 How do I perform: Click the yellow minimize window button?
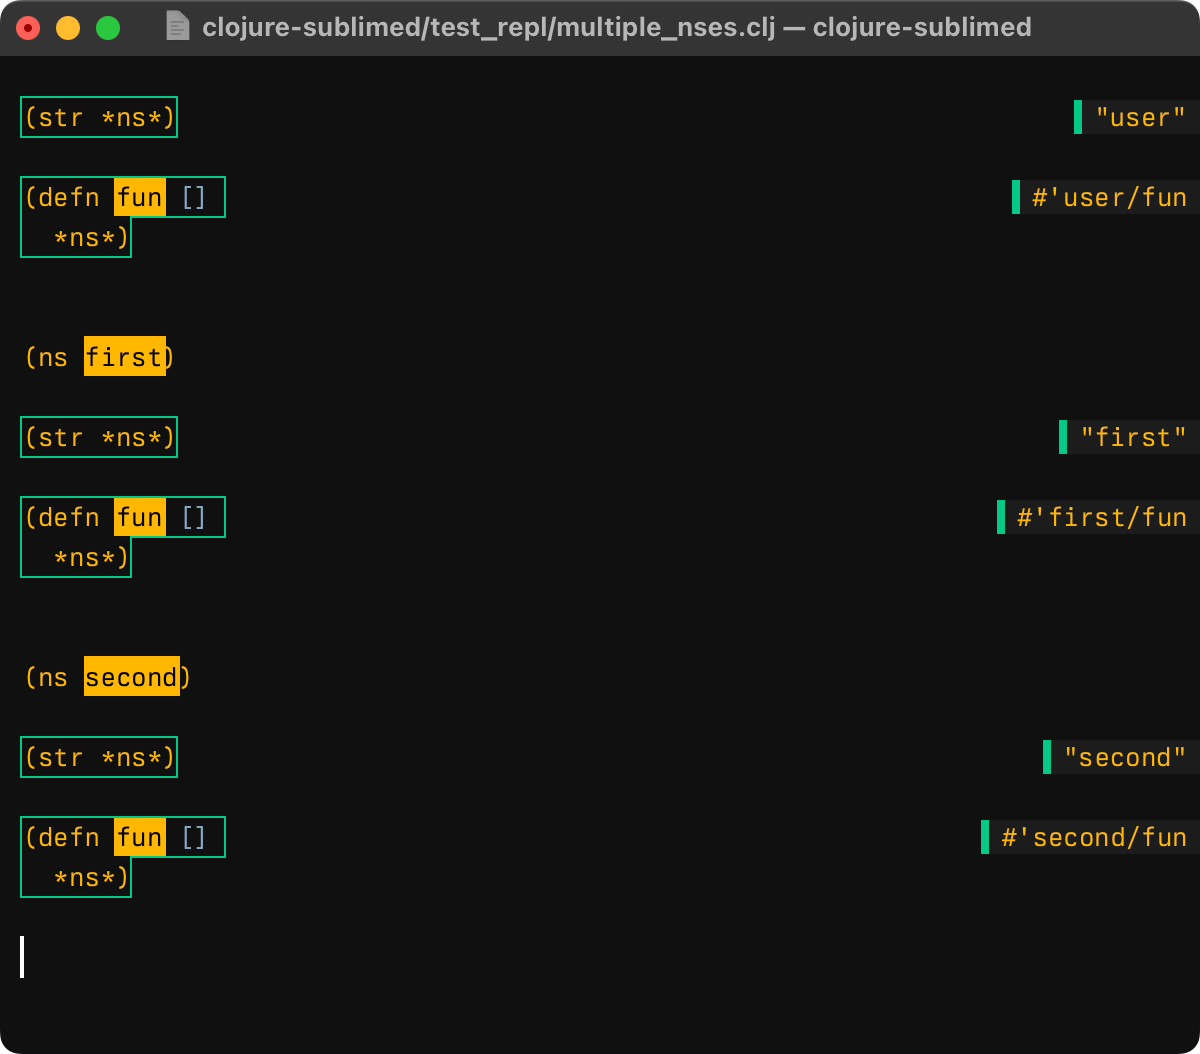coord(68,28)
